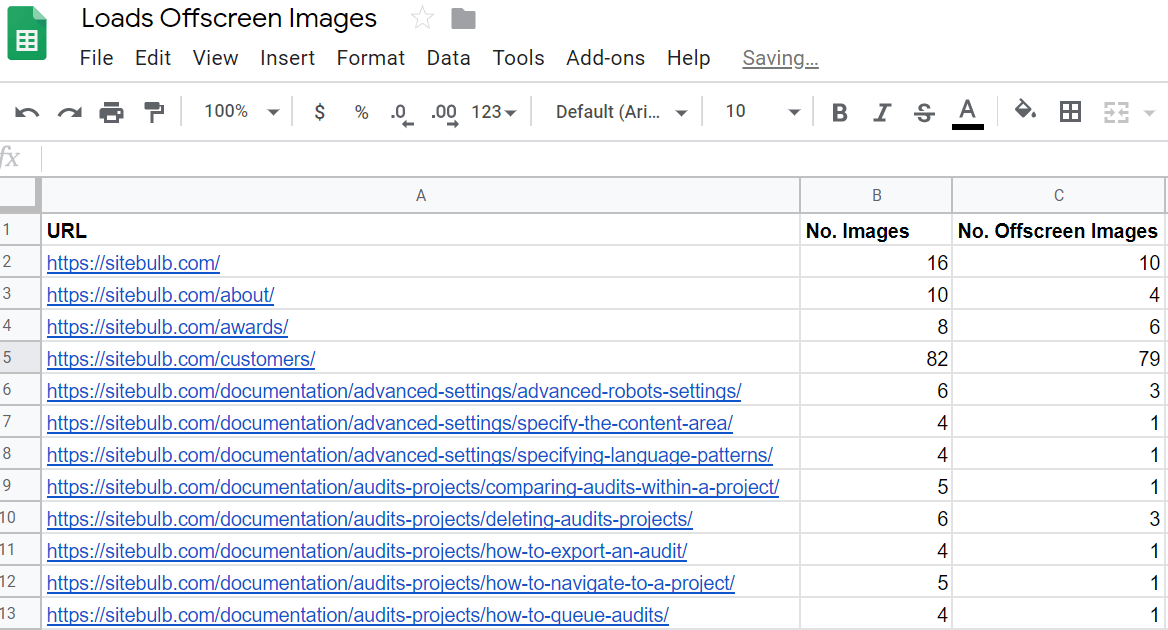Open the specify-the-content-area link

point(390,423)
